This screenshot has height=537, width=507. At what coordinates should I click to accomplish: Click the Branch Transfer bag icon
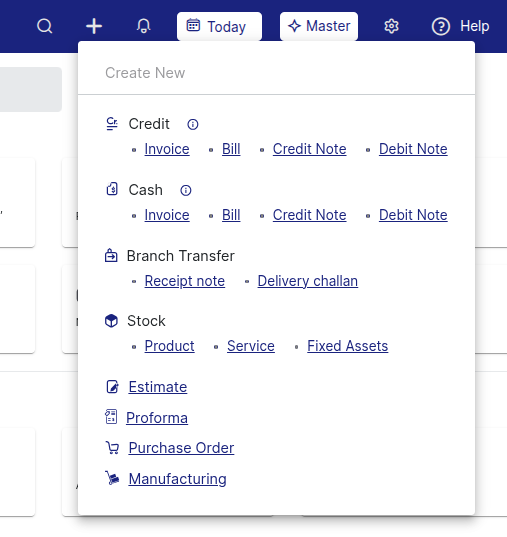(111, 255)
